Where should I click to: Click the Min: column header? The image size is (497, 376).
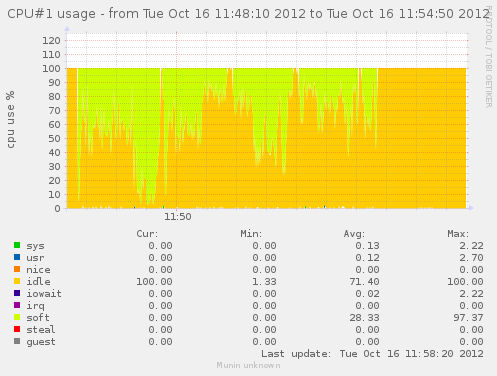click(x=251, y=234)
